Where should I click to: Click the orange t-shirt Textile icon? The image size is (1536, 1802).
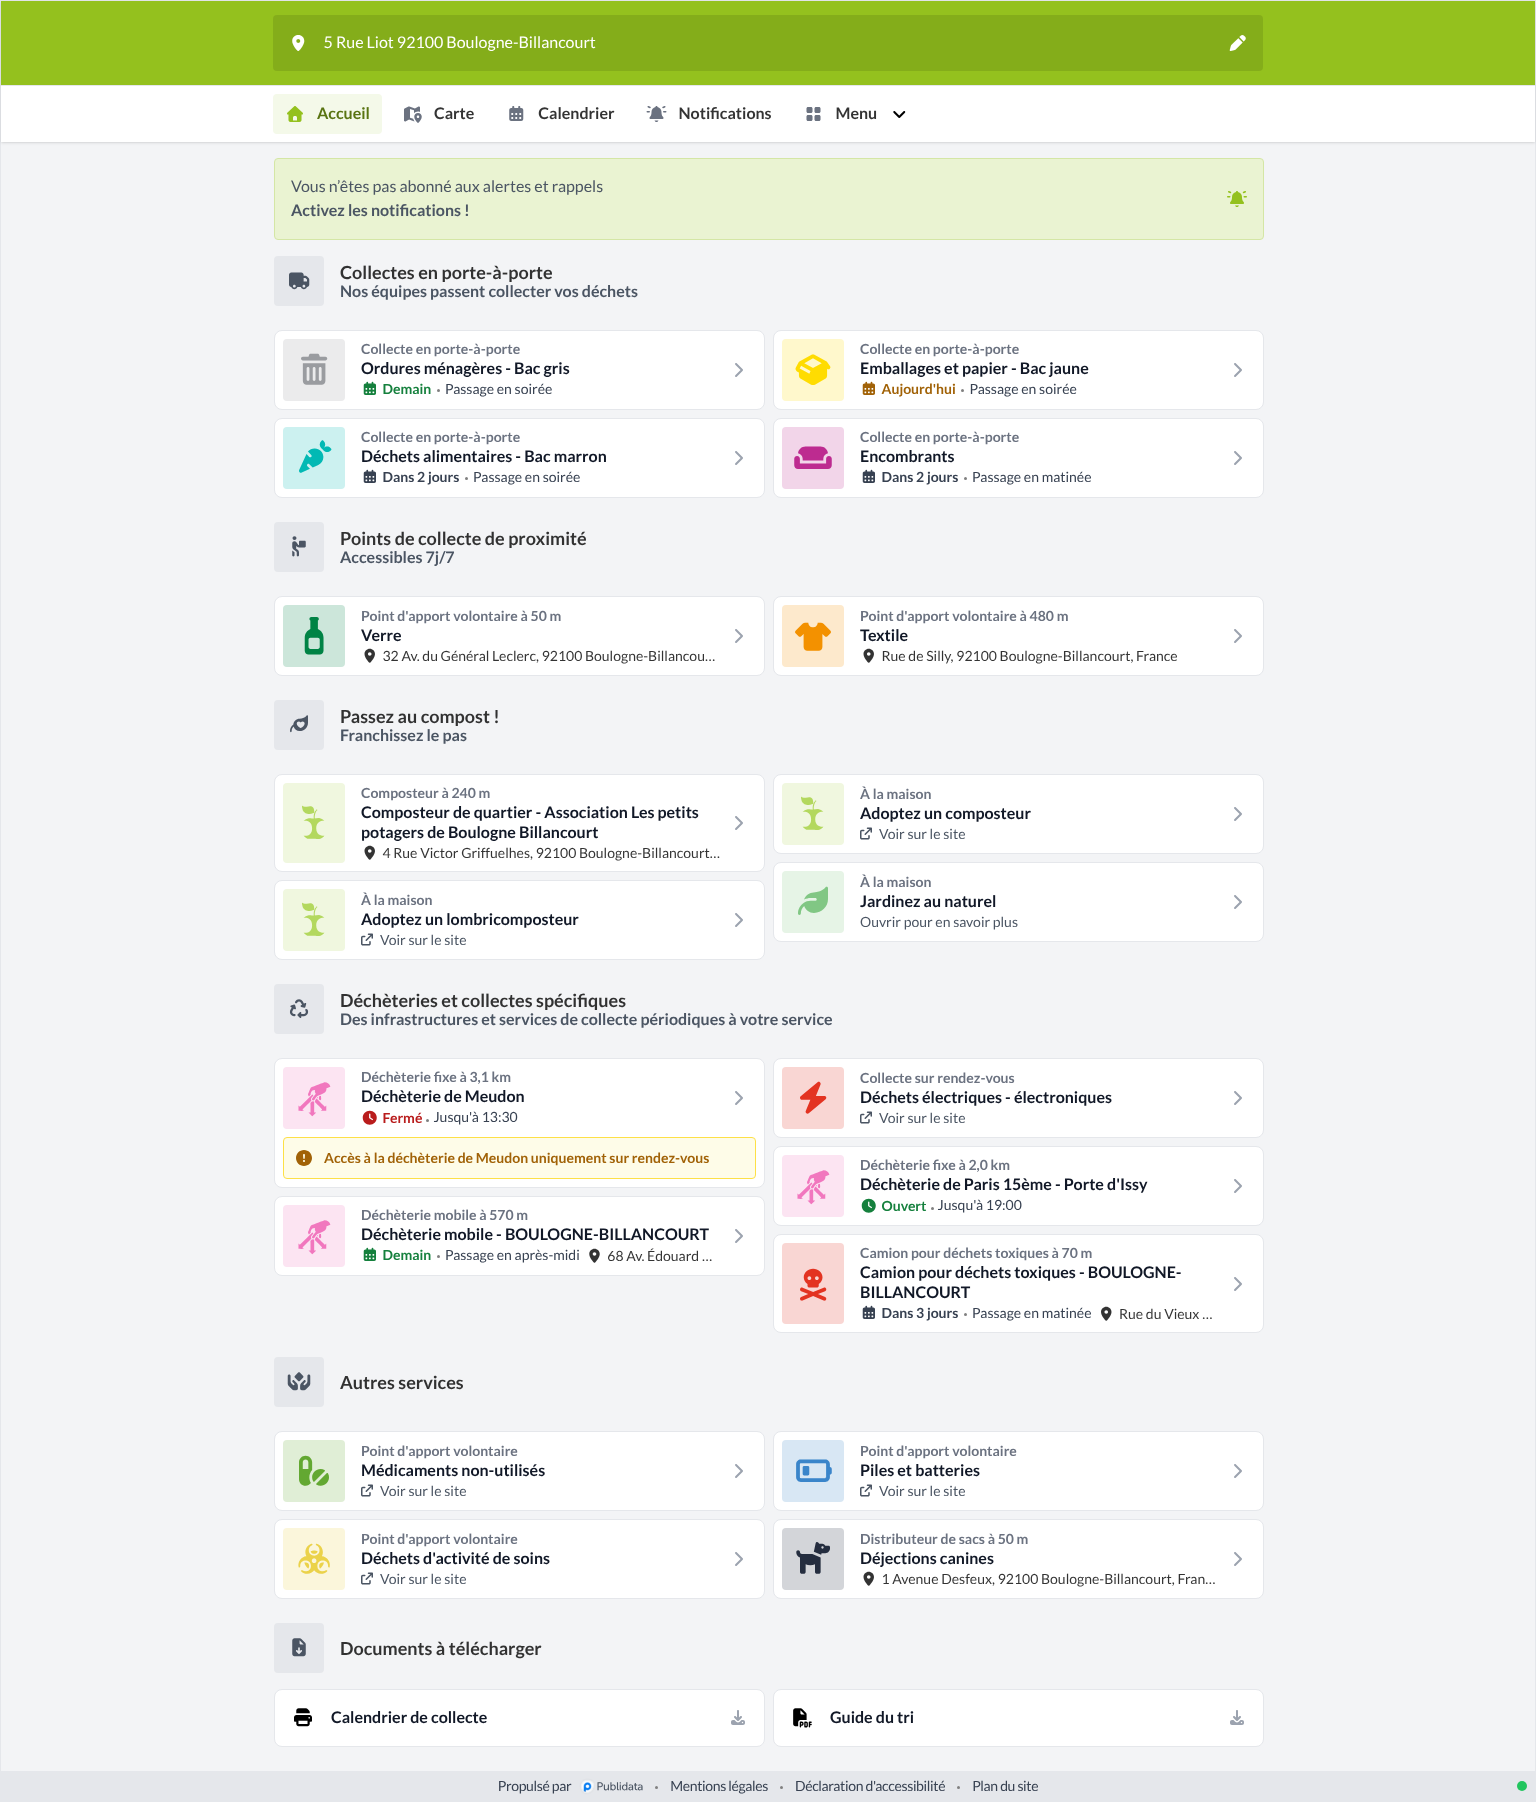point(813,636)
